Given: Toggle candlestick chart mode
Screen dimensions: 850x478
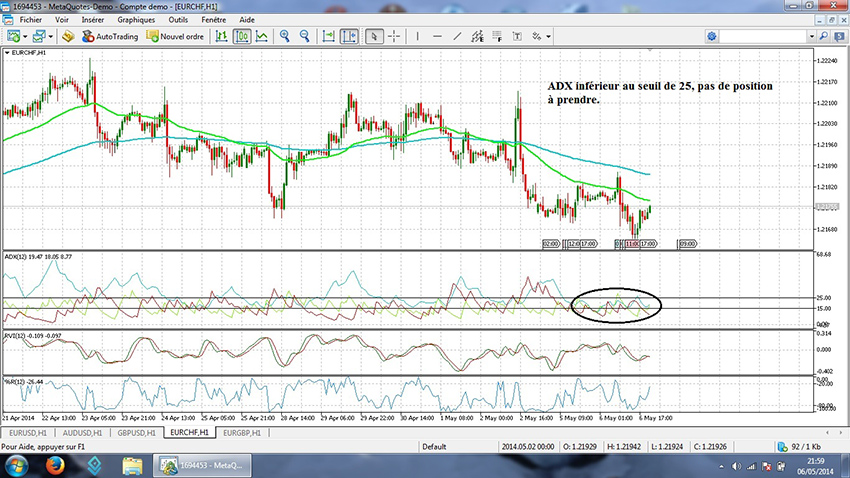Looking at the screenshot, I should pos(242,36).
